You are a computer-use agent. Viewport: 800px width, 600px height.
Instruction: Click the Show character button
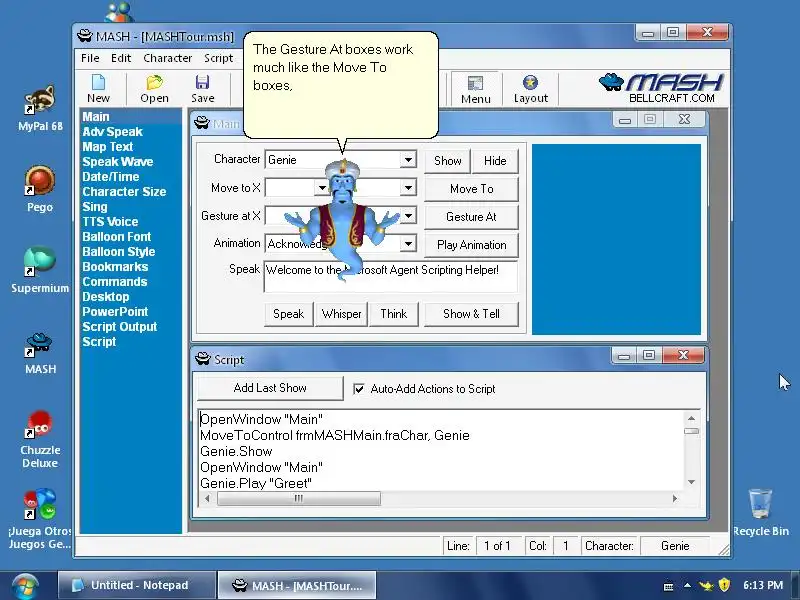tap(447, 161)
